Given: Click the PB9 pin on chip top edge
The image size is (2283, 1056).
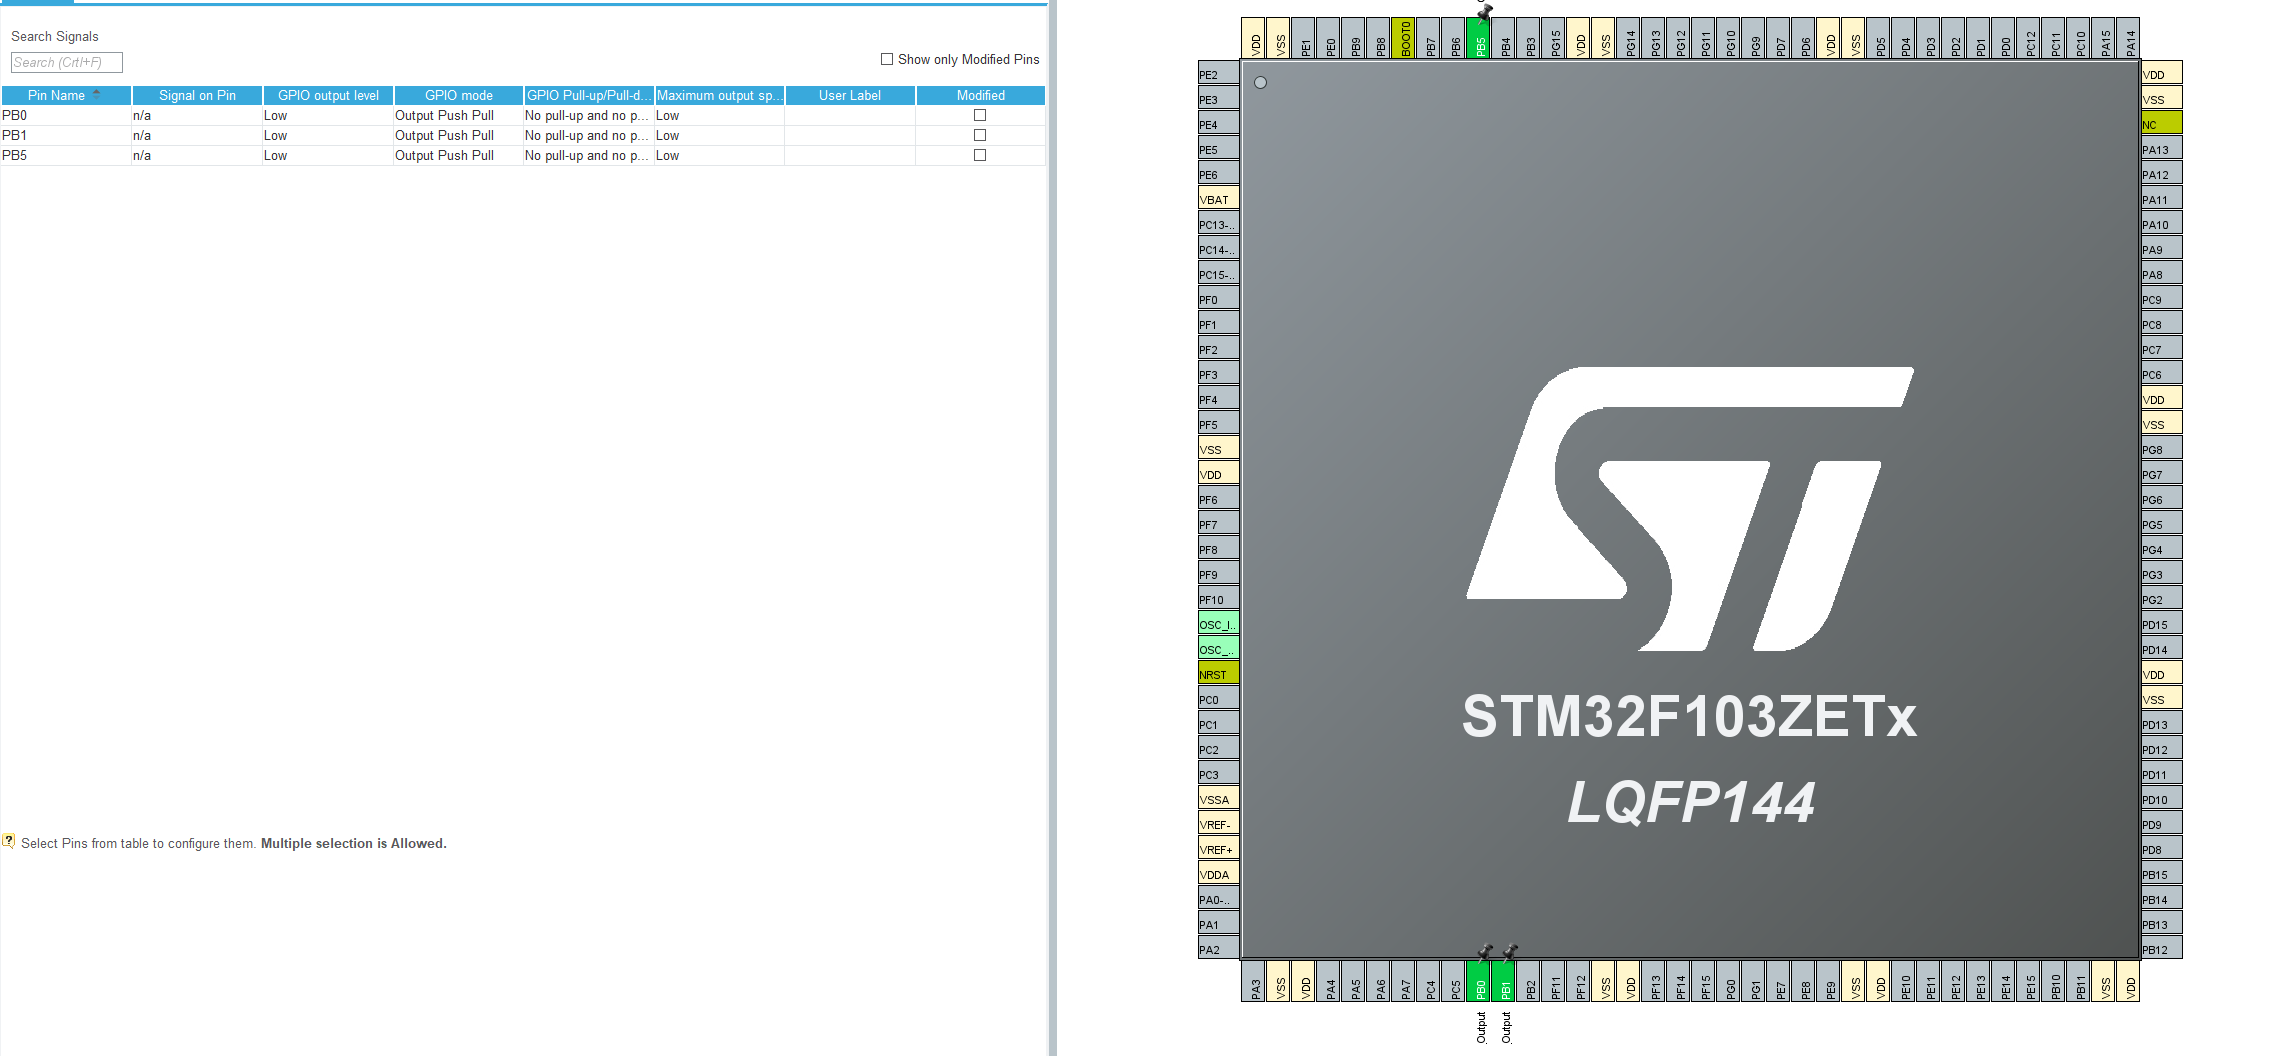Looking at the screenshot, I should 1354,38.
